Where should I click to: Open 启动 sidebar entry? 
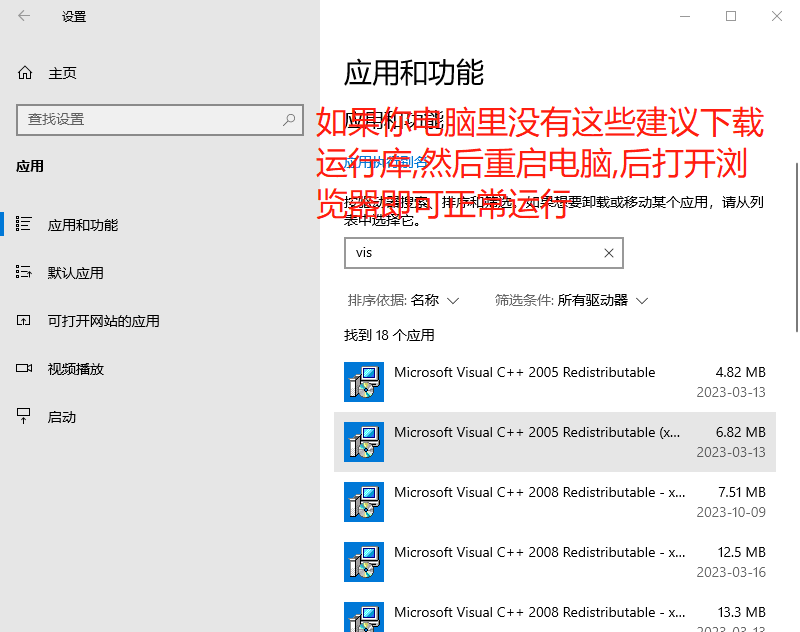tap(61, 417)
